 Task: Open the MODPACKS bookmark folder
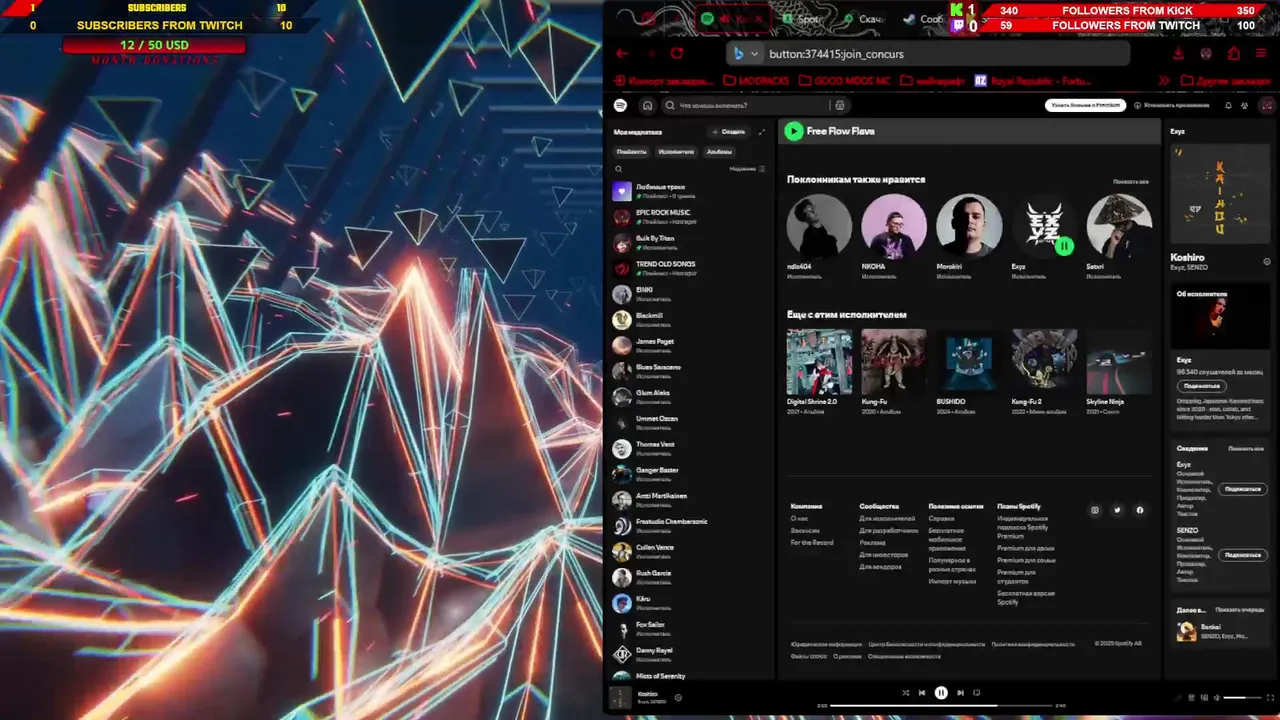click(x=756, y=81)
